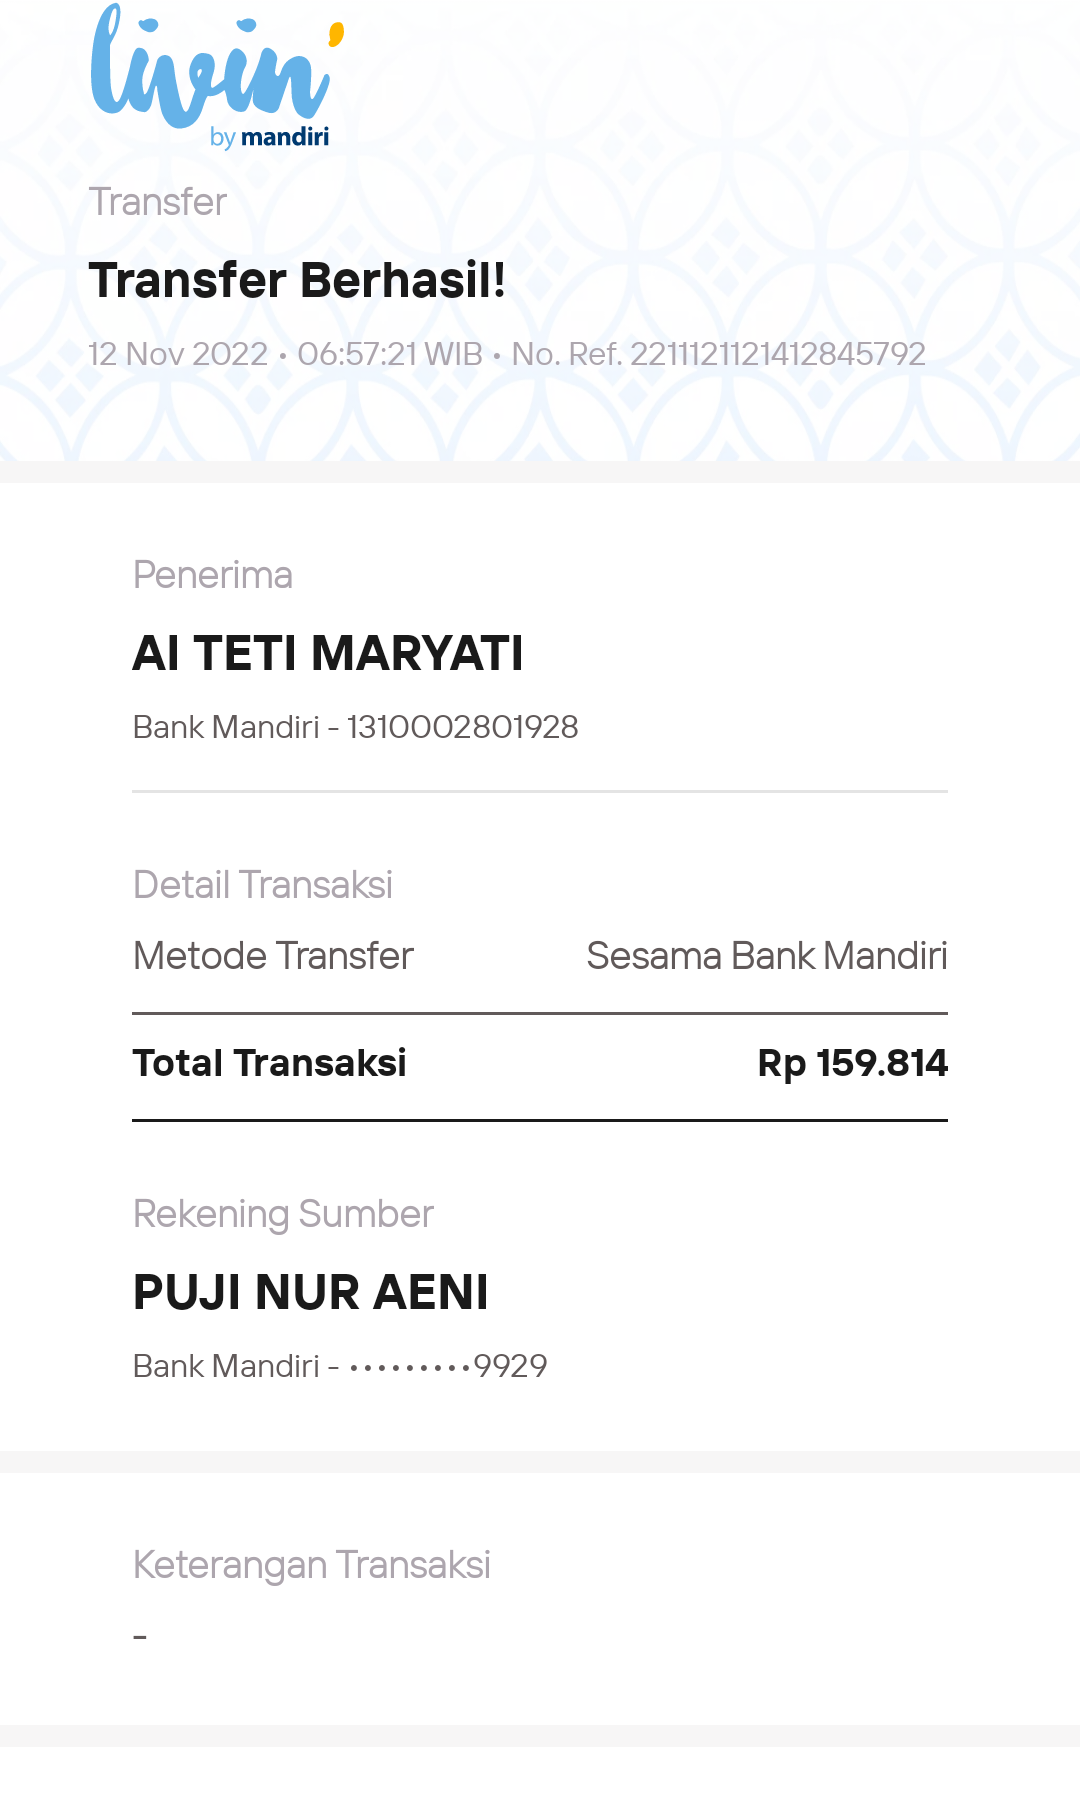
Task: Click the "Keterangan Transaksi" label
Action: click(312, 1565)
